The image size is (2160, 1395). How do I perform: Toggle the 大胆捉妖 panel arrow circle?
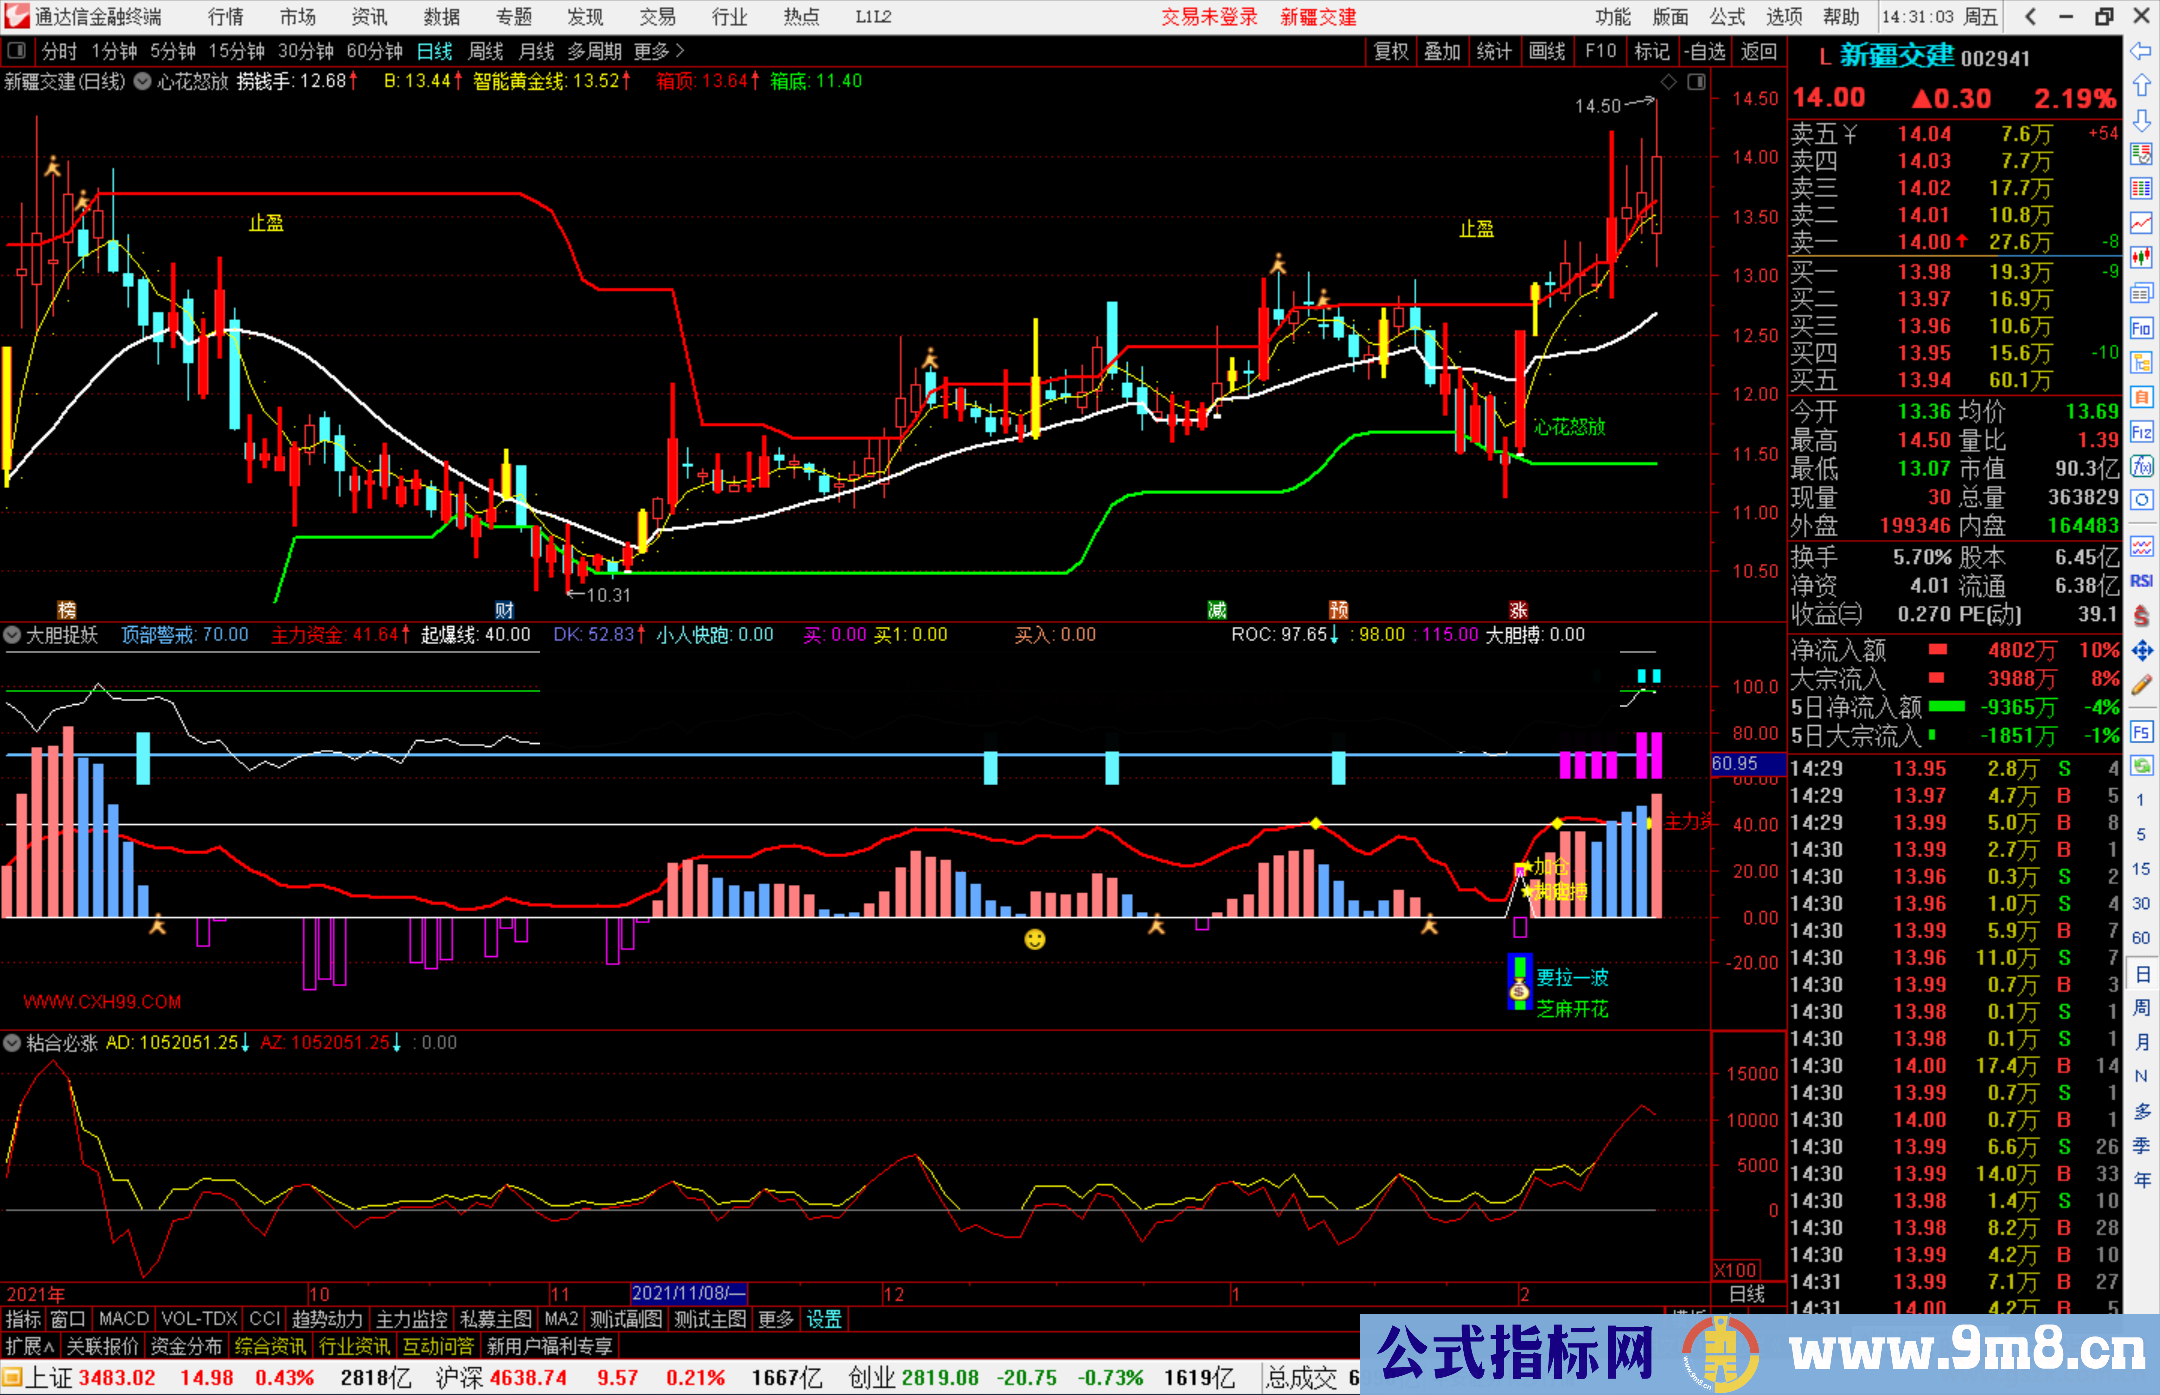[12, 635]
